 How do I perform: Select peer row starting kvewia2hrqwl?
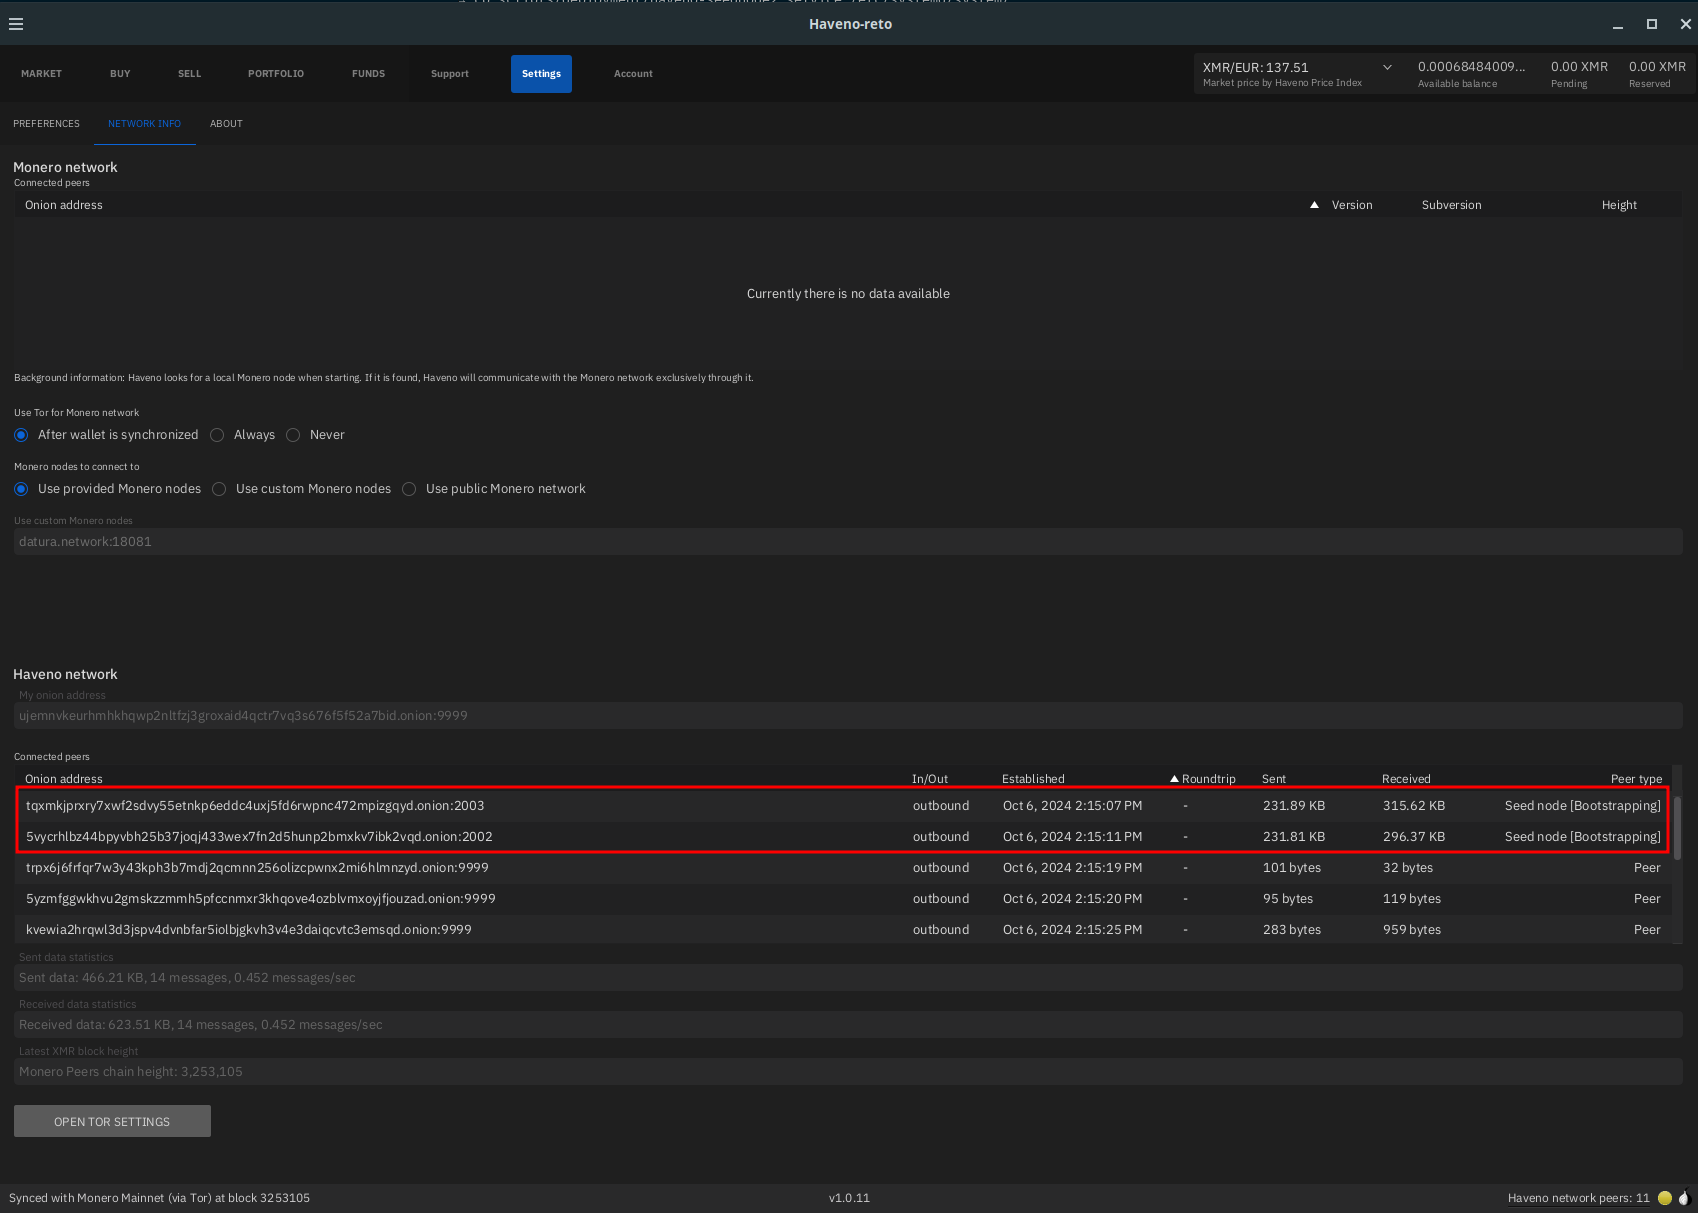click(x=843, y=930)
